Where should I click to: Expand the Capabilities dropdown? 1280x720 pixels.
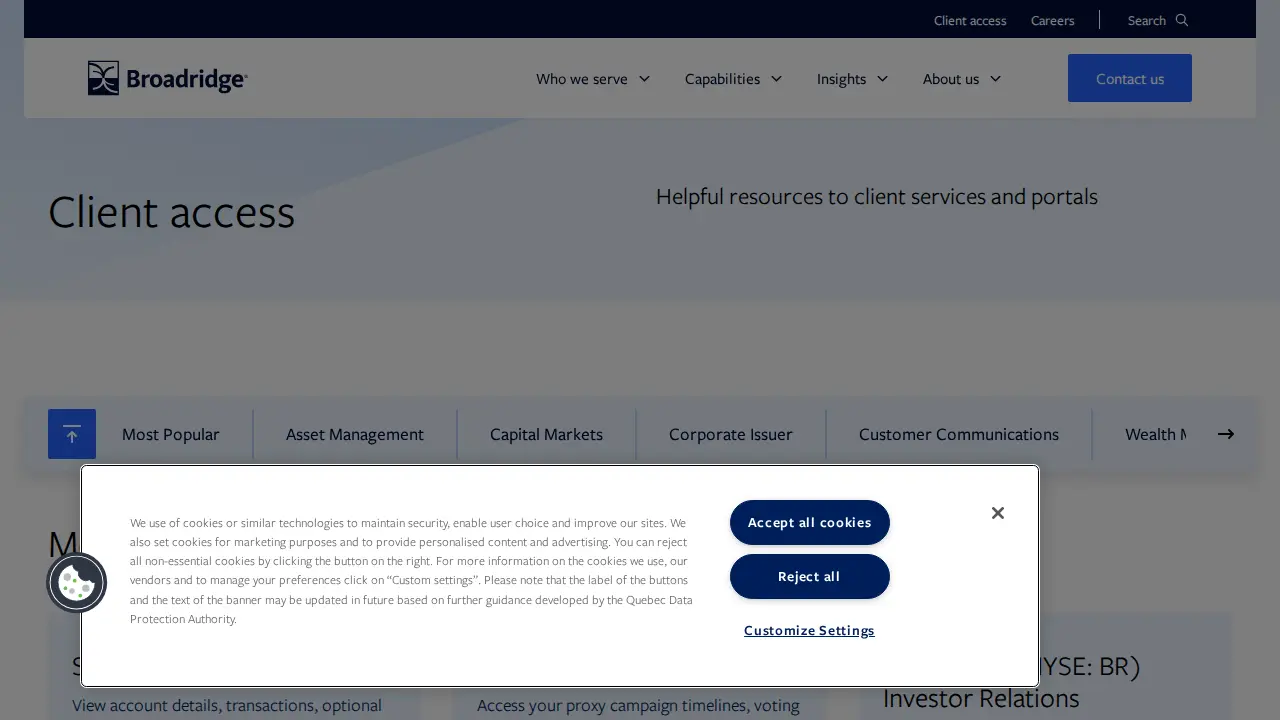pyautogui.click(x=733, y=78)
